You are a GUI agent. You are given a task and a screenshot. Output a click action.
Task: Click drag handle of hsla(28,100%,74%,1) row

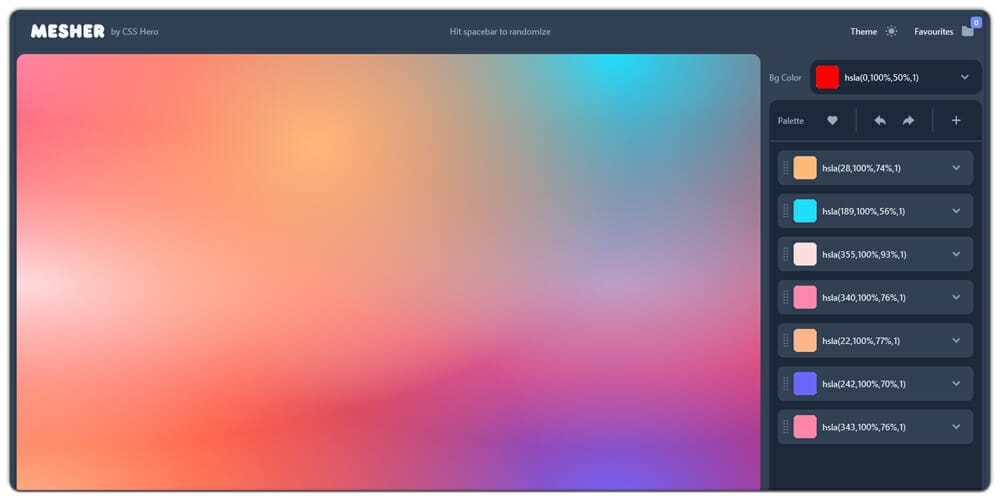tap(786, 168)
